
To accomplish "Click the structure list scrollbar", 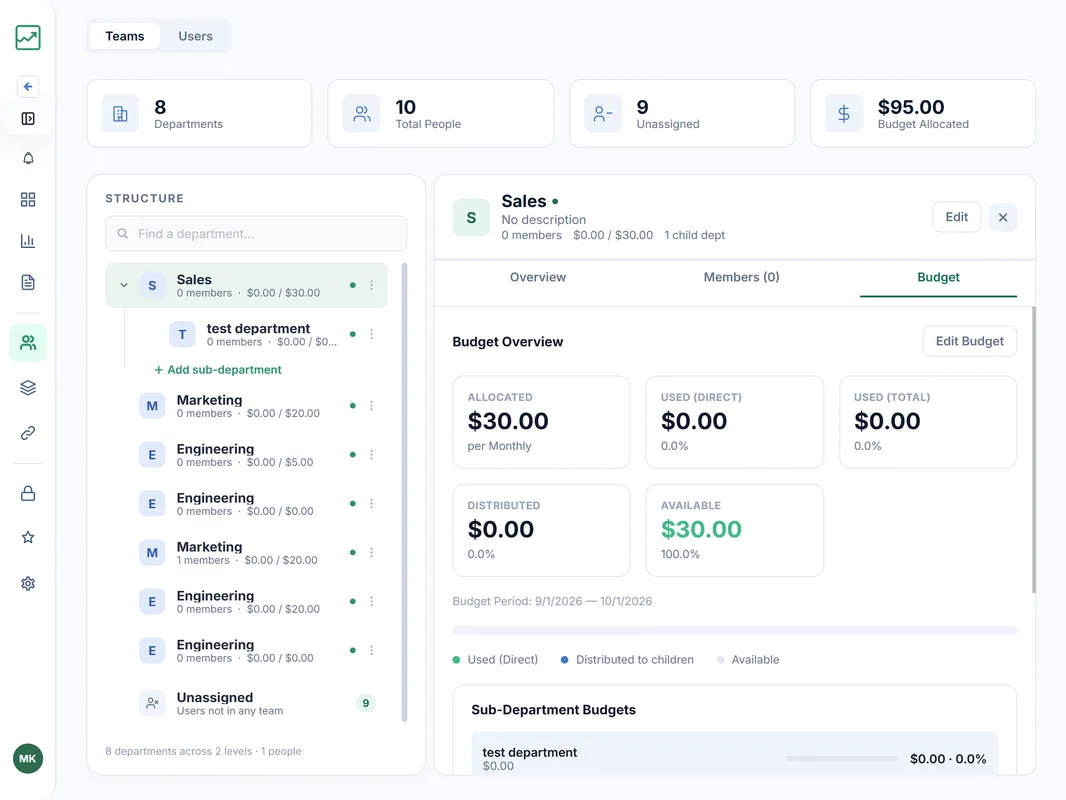I will pos(405,493).
